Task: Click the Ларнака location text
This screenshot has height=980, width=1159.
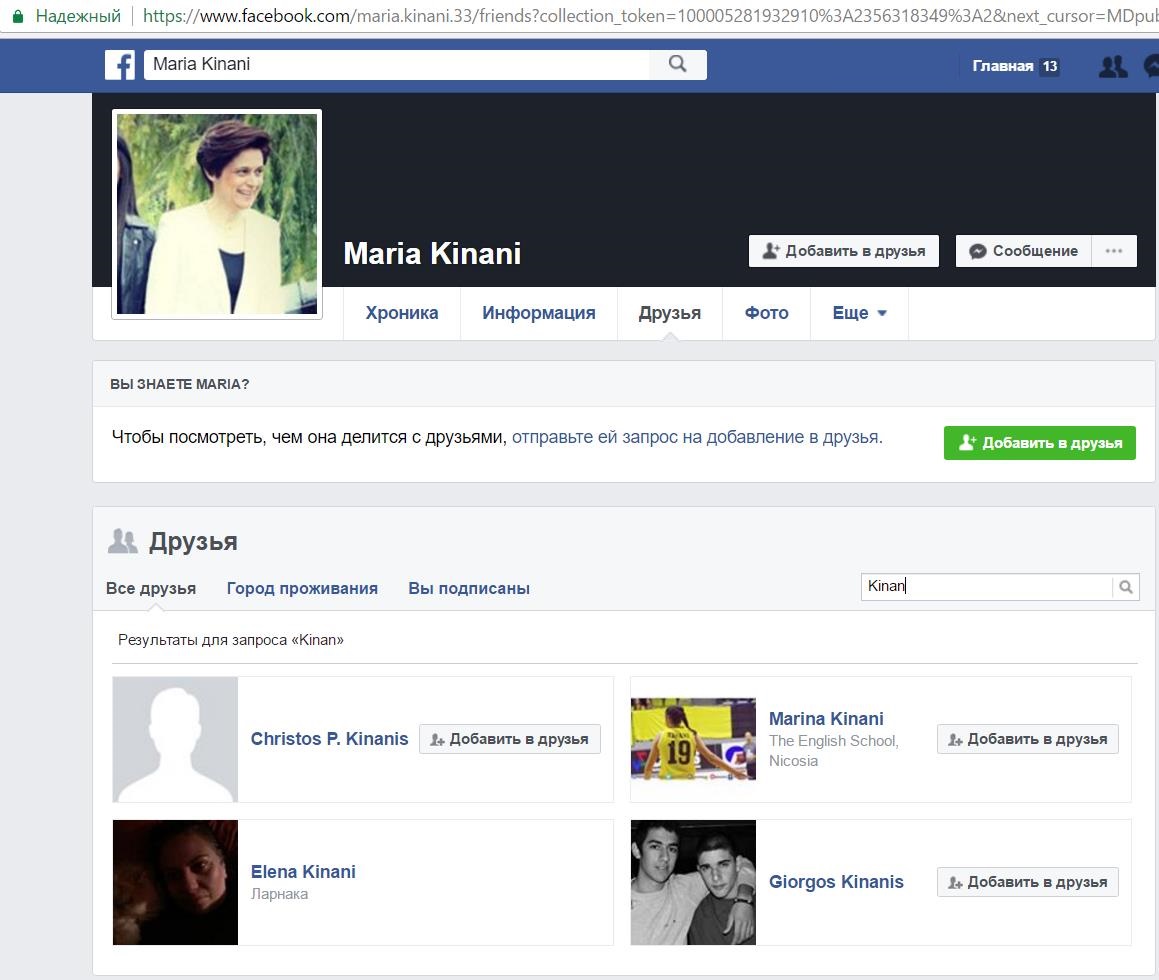Action: tap(279, 894)
